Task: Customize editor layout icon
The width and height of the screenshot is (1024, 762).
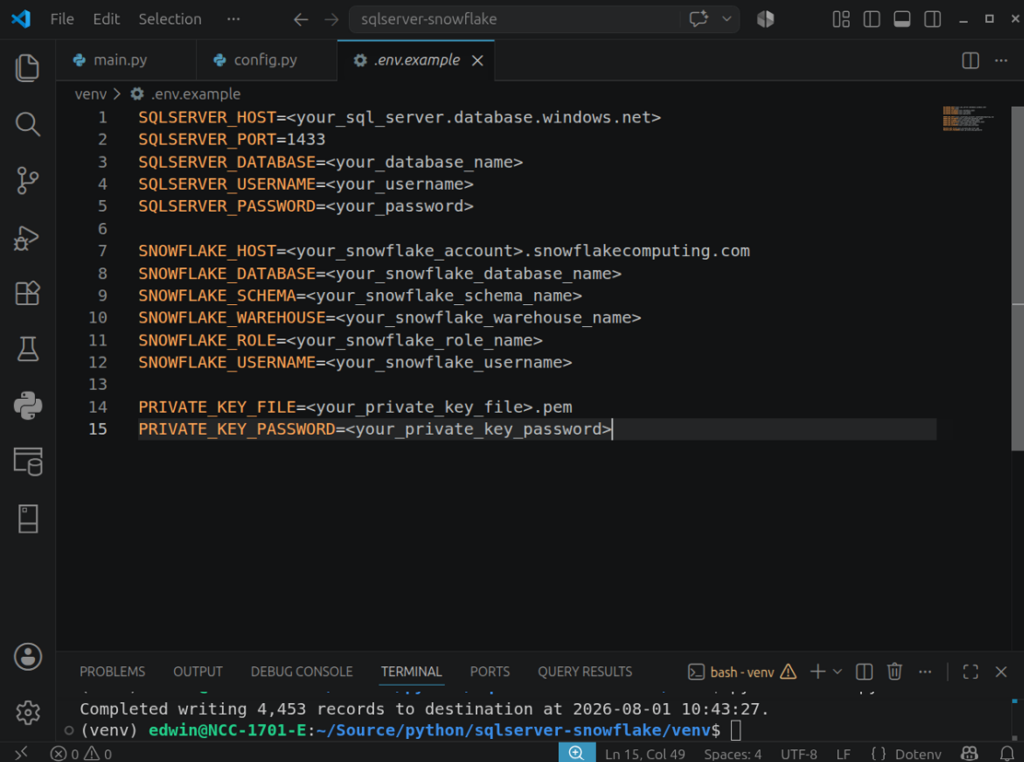Action: [841, 20]
